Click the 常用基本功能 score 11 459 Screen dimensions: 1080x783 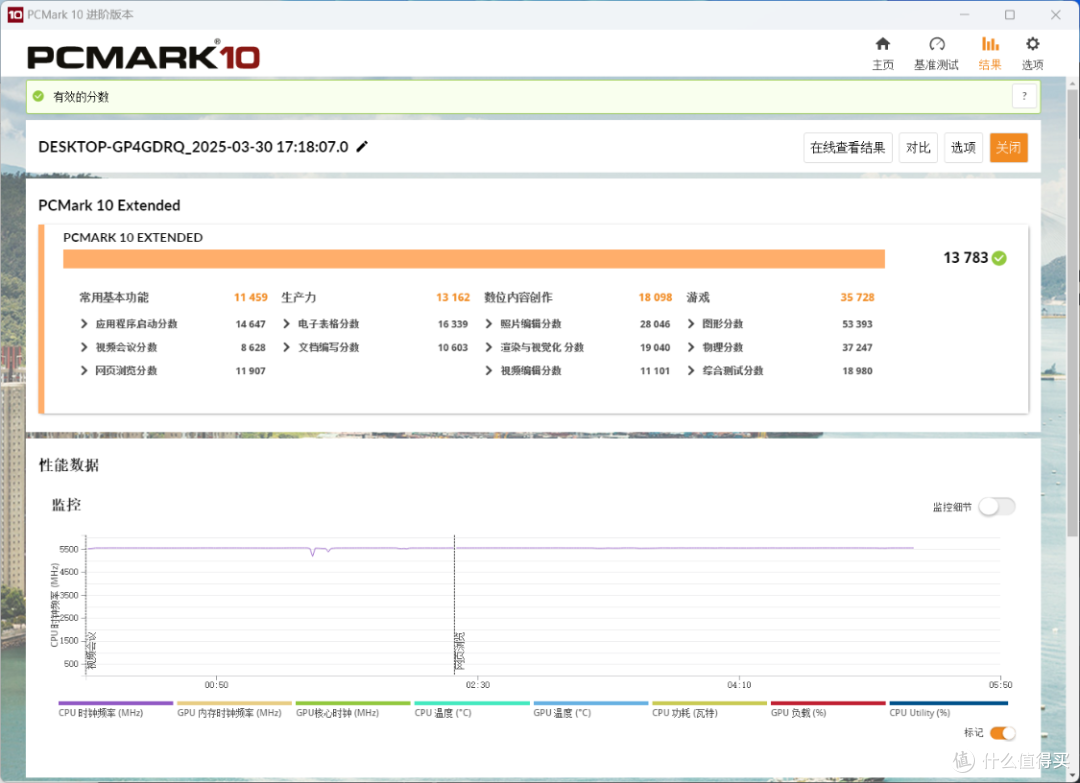[x=251, y=297]
